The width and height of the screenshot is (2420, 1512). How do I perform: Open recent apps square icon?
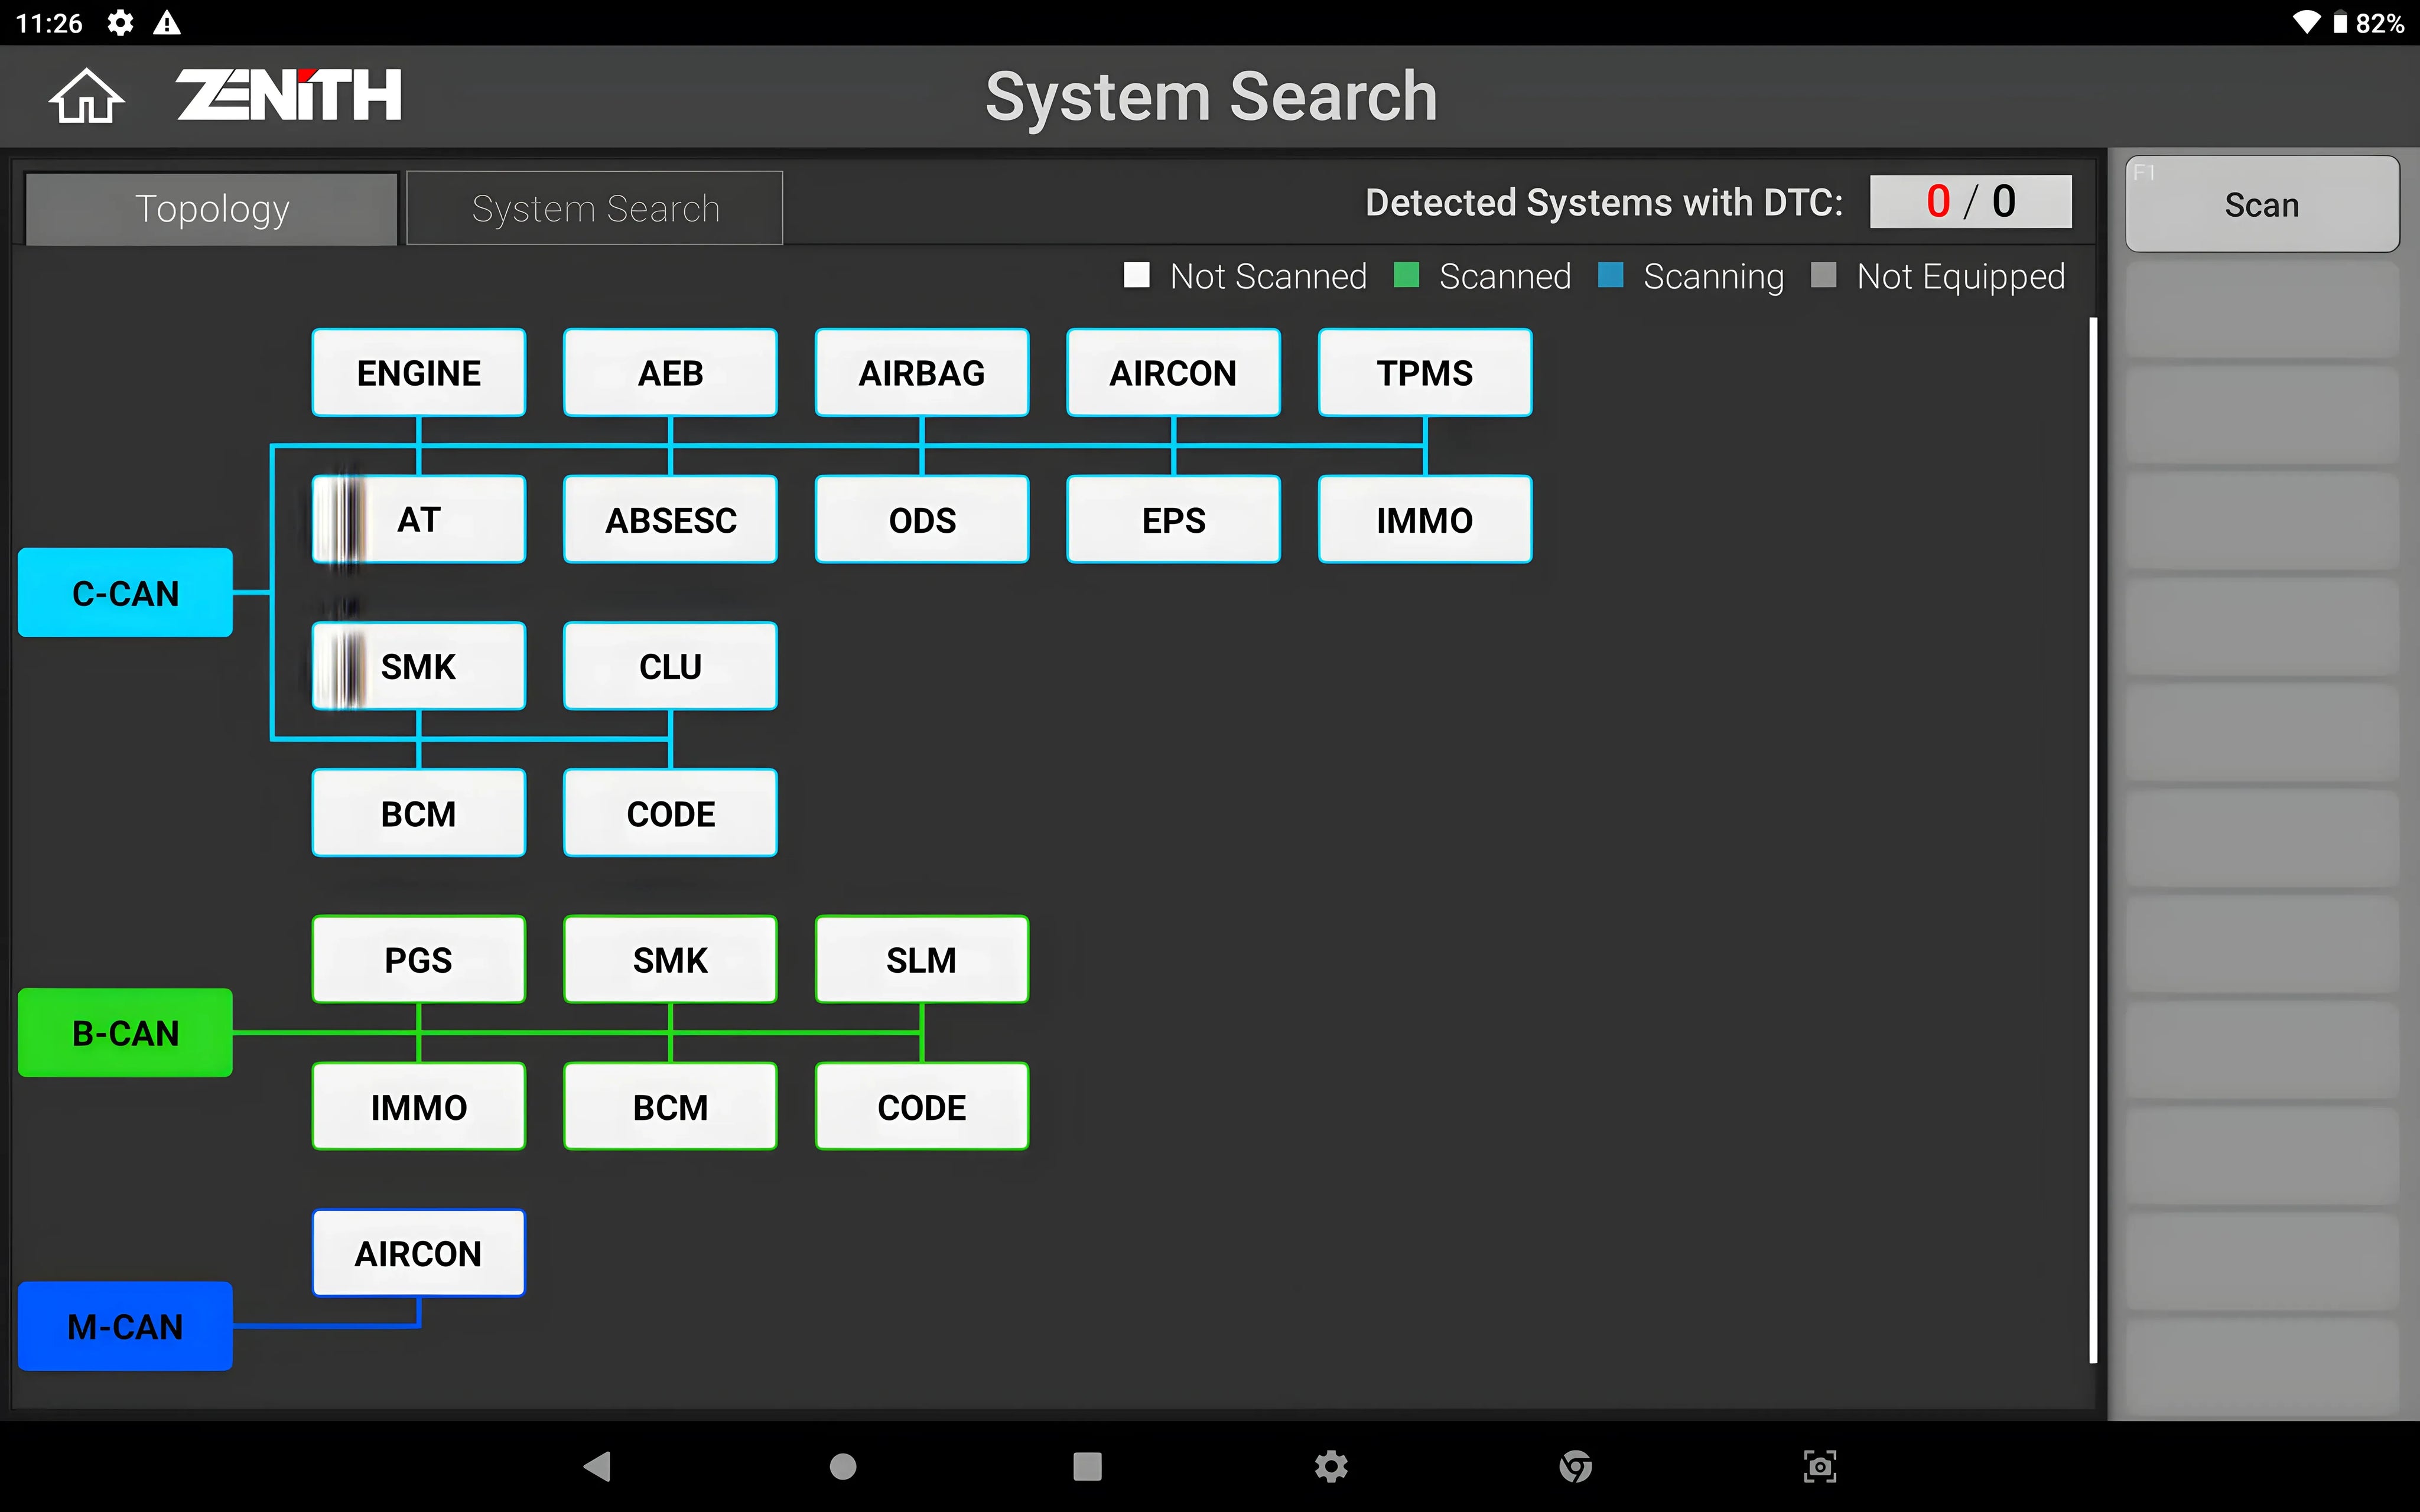1087,1466
